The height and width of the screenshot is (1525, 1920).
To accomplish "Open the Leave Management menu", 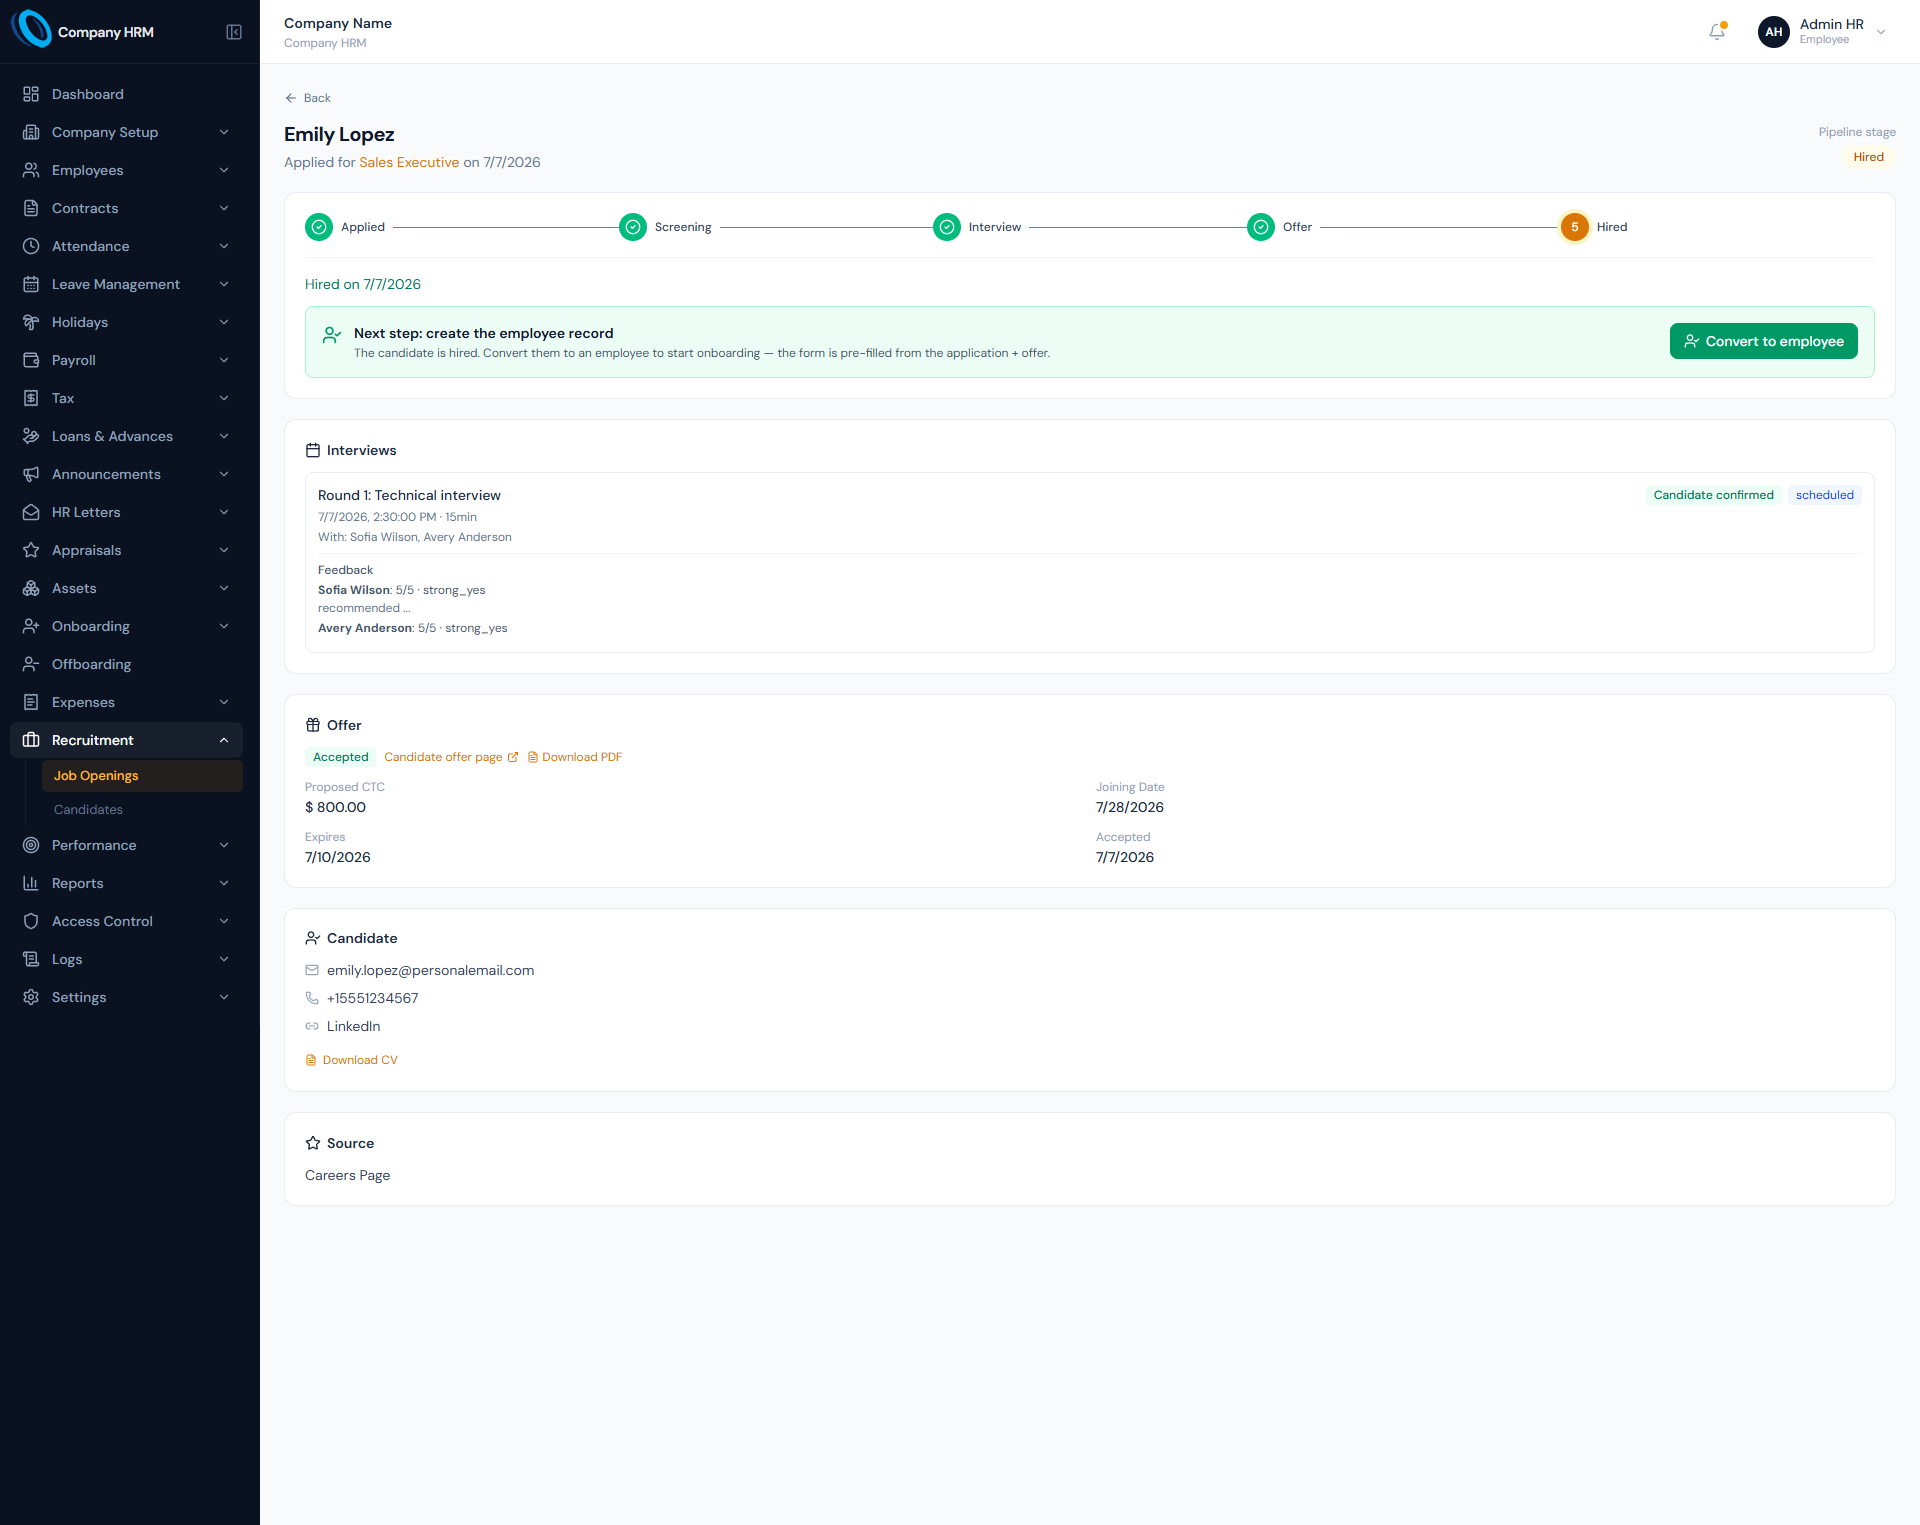I will [126, 284].
